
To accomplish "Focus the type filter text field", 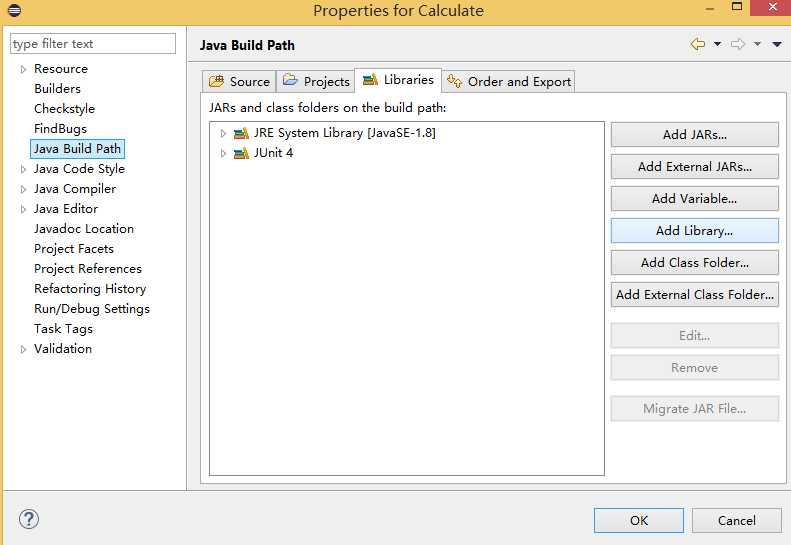I will click(93, 43).
